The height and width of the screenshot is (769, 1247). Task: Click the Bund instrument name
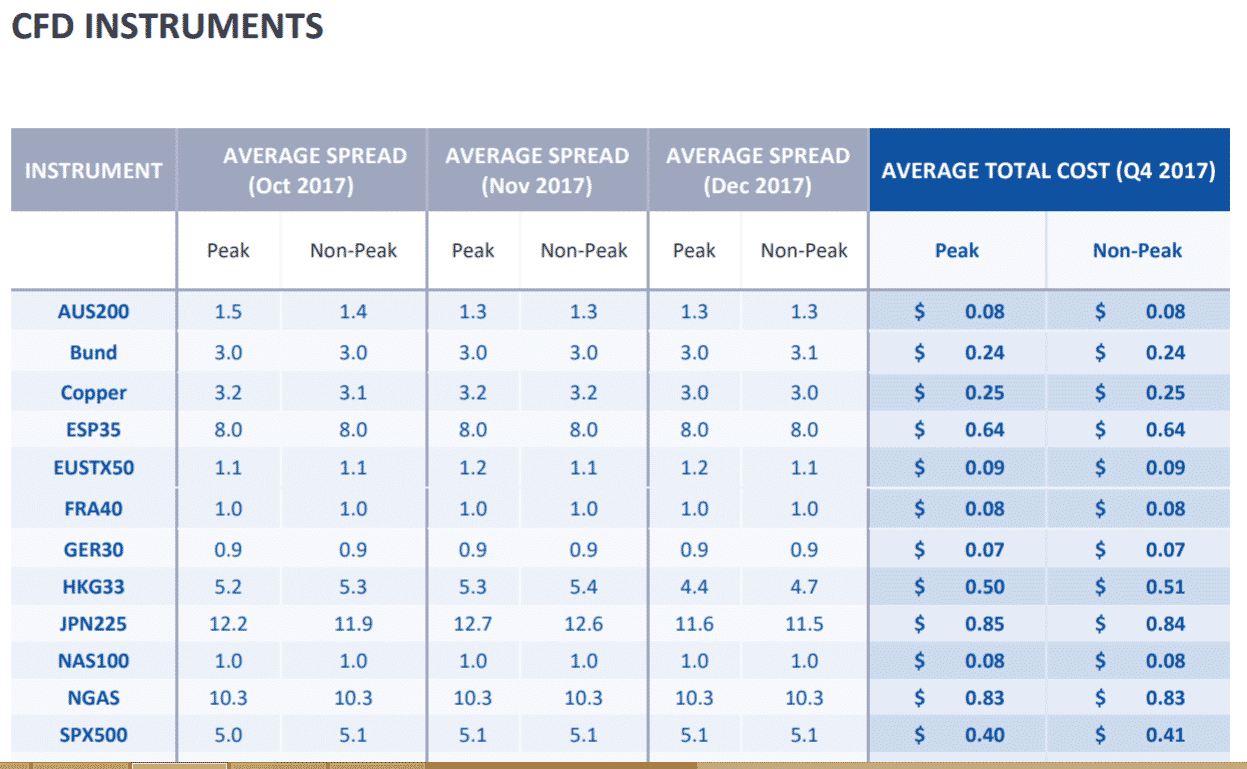93,353
